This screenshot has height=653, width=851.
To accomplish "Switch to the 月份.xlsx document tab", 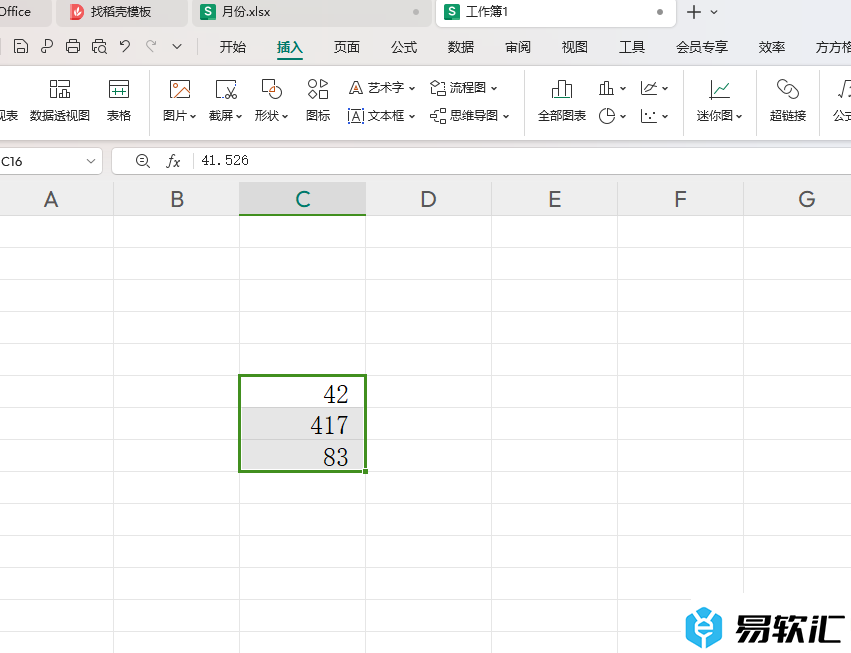I will pos(311,12).
